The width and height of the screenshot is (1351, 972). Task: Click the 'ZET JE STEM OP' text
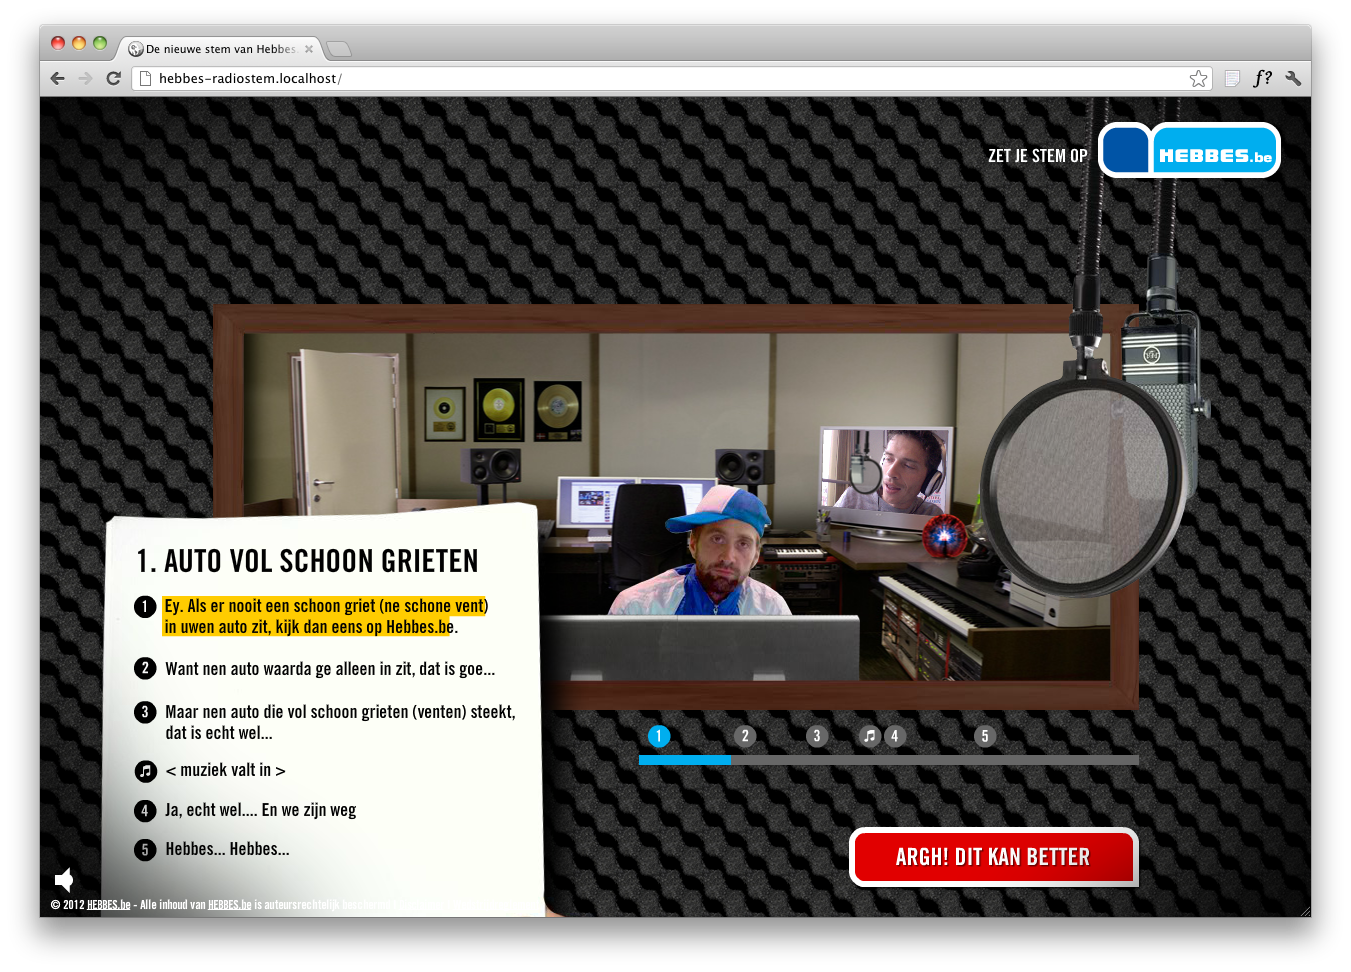coord(1037,156)
